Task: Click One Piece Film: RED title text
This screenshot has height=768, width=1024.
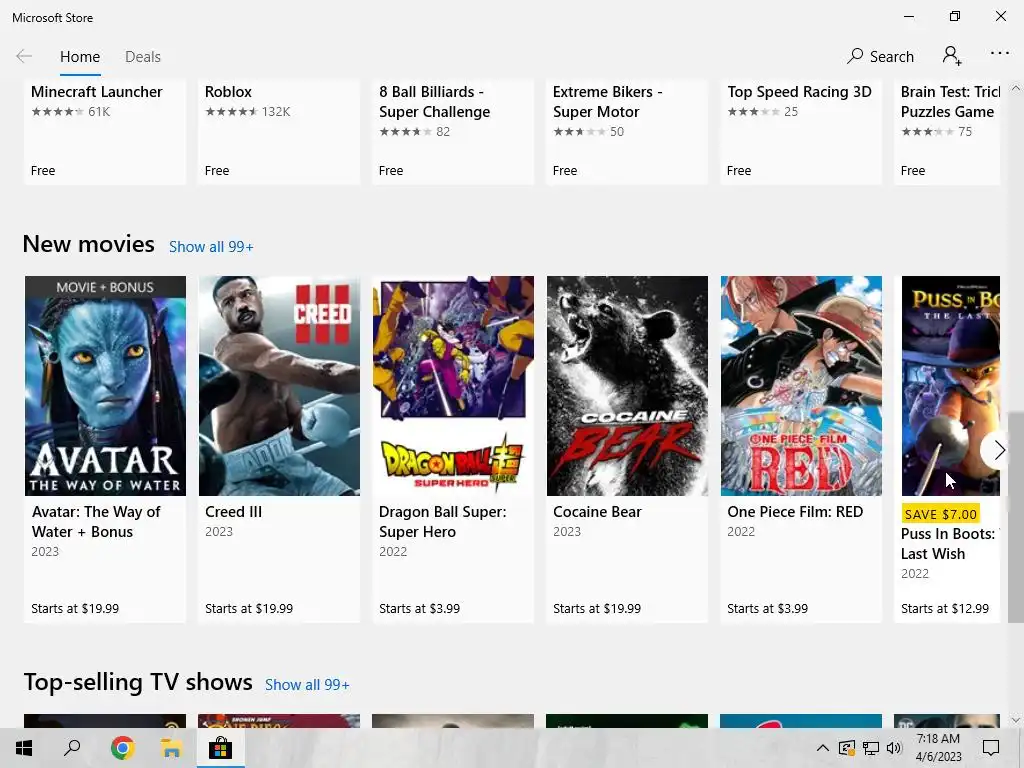Action: click(x=795, y=512)
